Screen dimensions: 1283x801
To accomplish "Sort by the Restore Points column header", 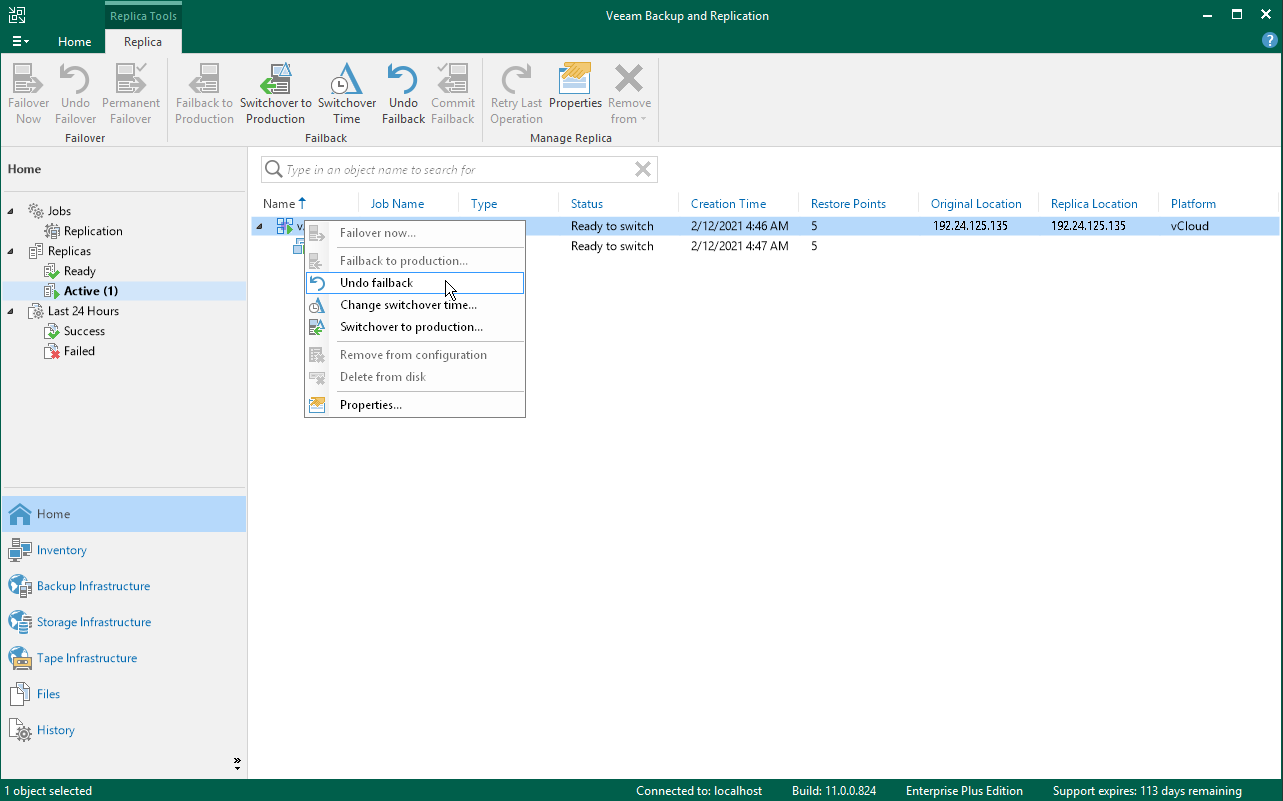I will (848, 204).
